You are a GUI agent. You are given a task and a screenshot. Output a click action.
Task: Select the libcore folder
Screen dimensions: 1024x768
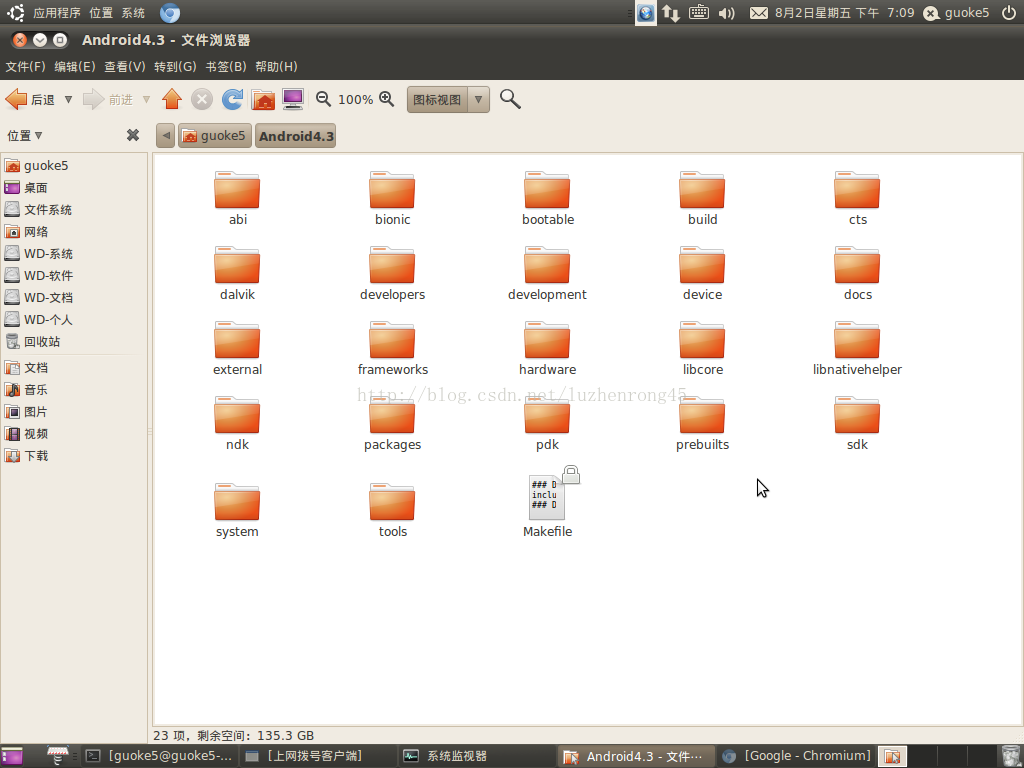(x=702, y=349)
